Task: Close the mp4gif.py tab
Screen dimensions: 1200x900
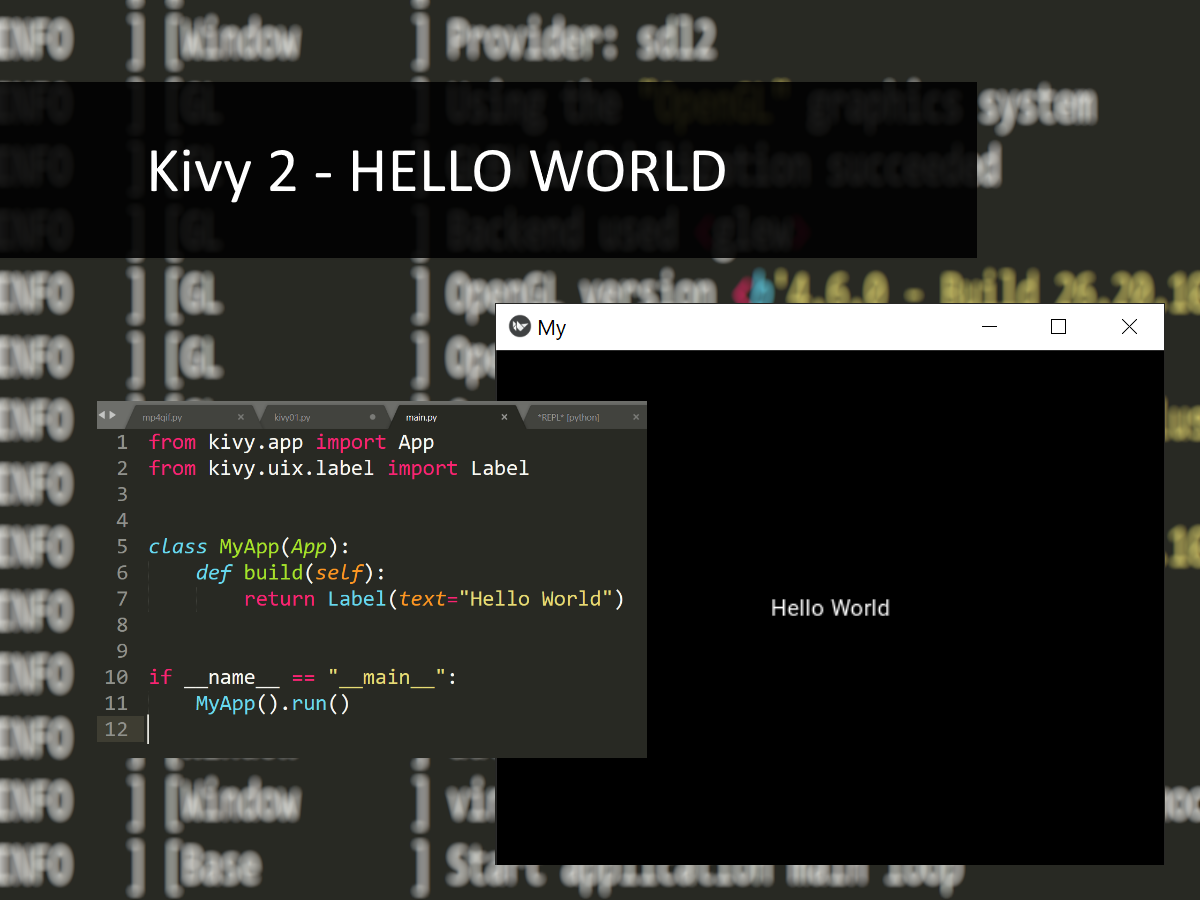Action: point(241,416)
